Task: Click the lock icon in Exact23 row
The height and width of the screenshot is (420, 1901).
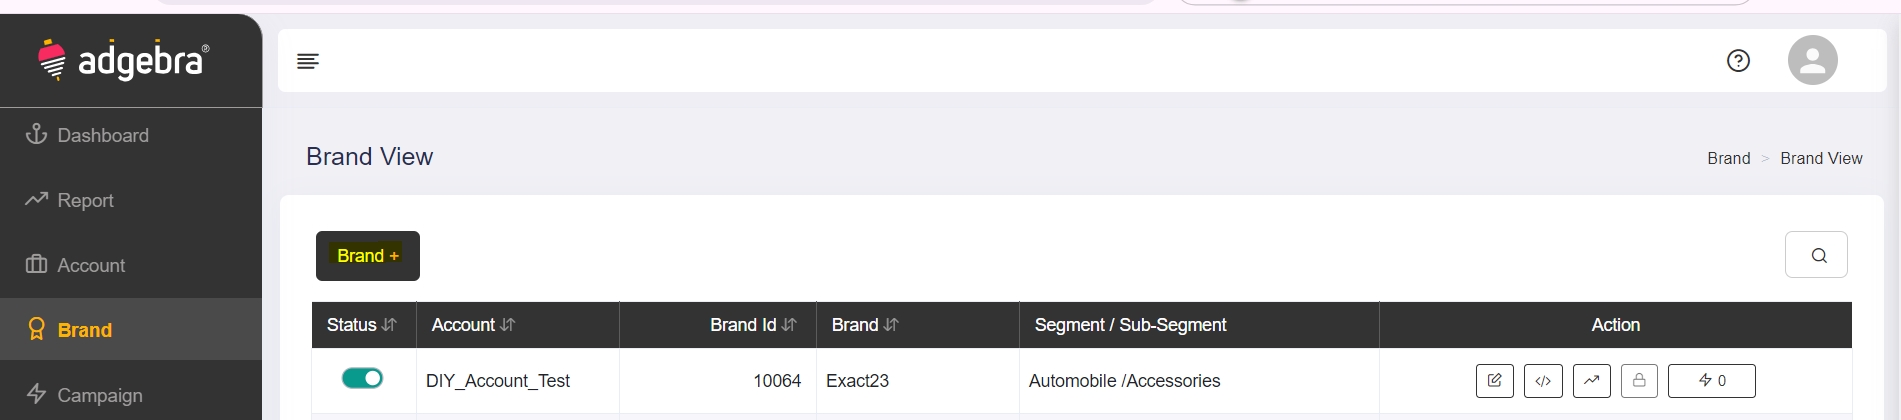Action: point(1639,381)
